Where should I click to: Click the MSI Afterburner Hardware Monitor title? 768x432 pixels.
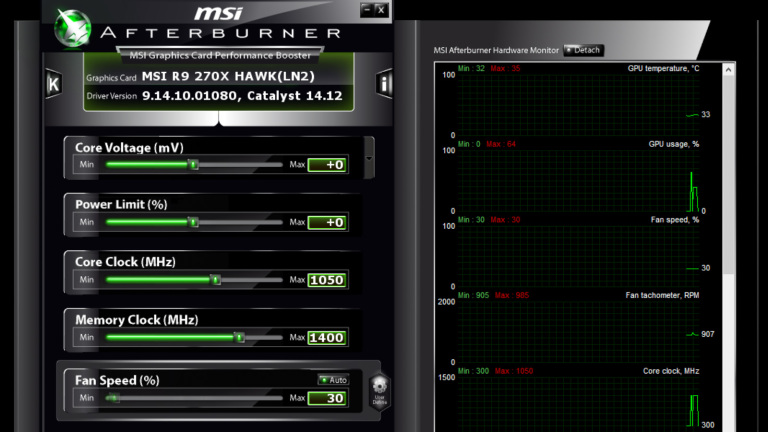[x=496, y=50]
